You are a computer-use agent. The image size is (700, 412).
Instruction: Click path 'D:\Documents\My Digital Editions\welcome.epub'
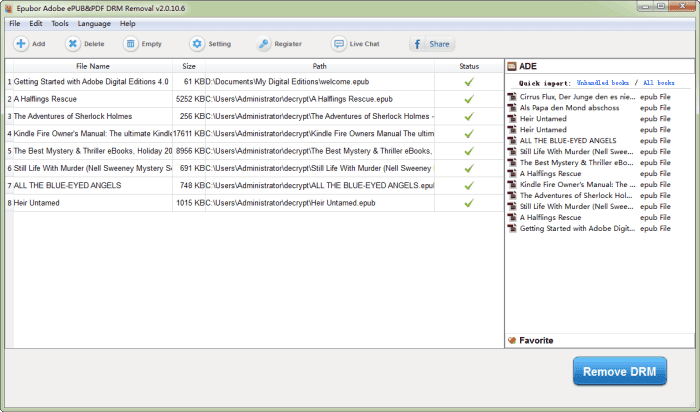(287, 82)
